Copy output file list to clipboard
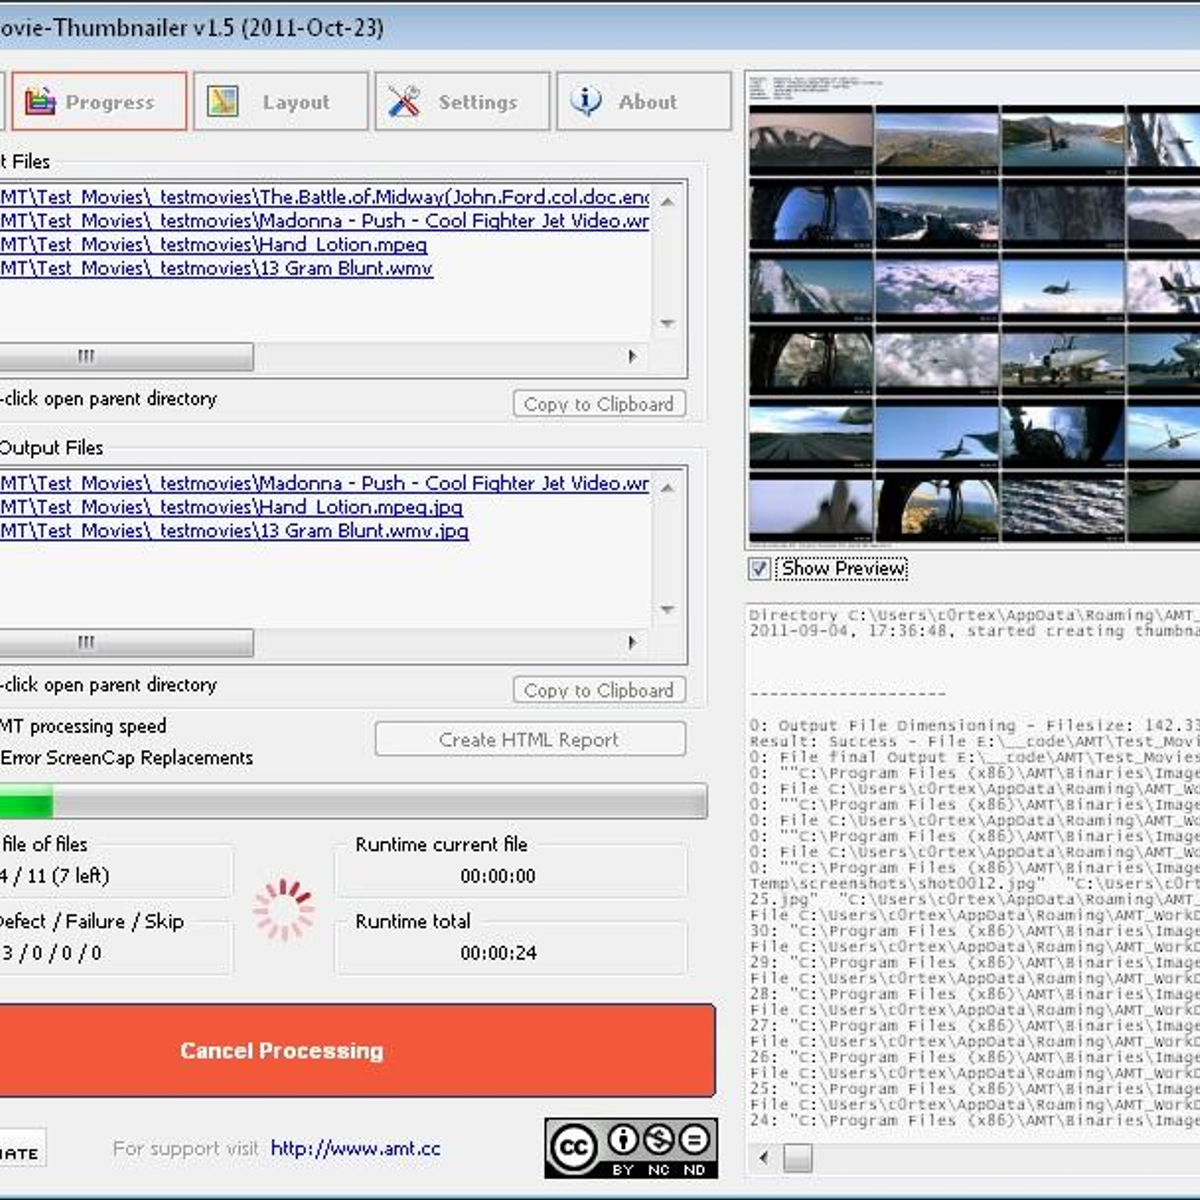The width and height of the screenshot is (1200, 1200). click(598, 689)
